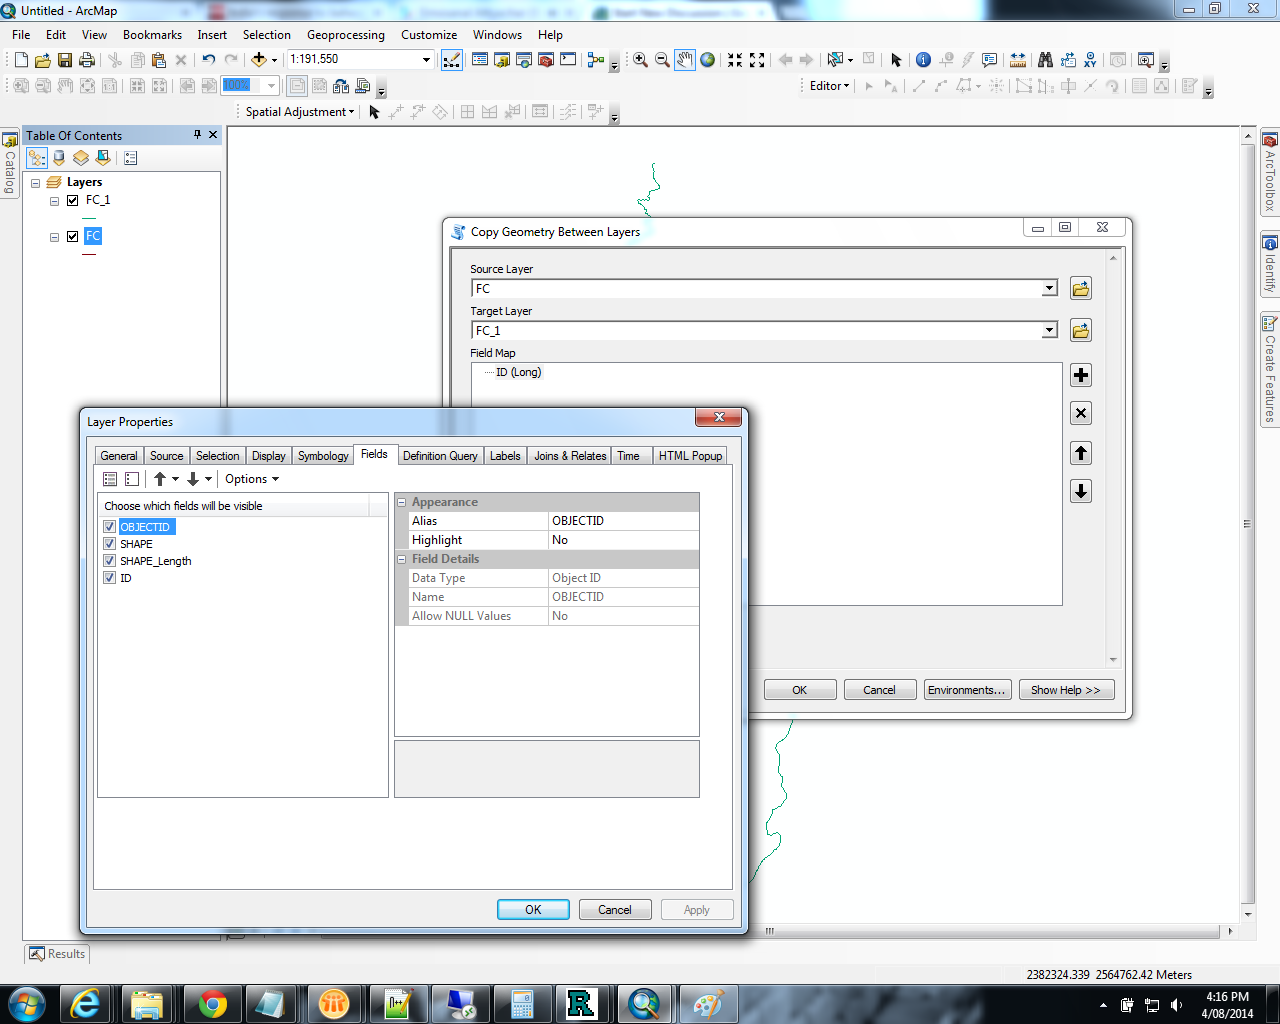This screenshot has height=1024, width=1280.
Task: Toggle FC_1 layer visibility checkbox
Action: click(72, 200)
